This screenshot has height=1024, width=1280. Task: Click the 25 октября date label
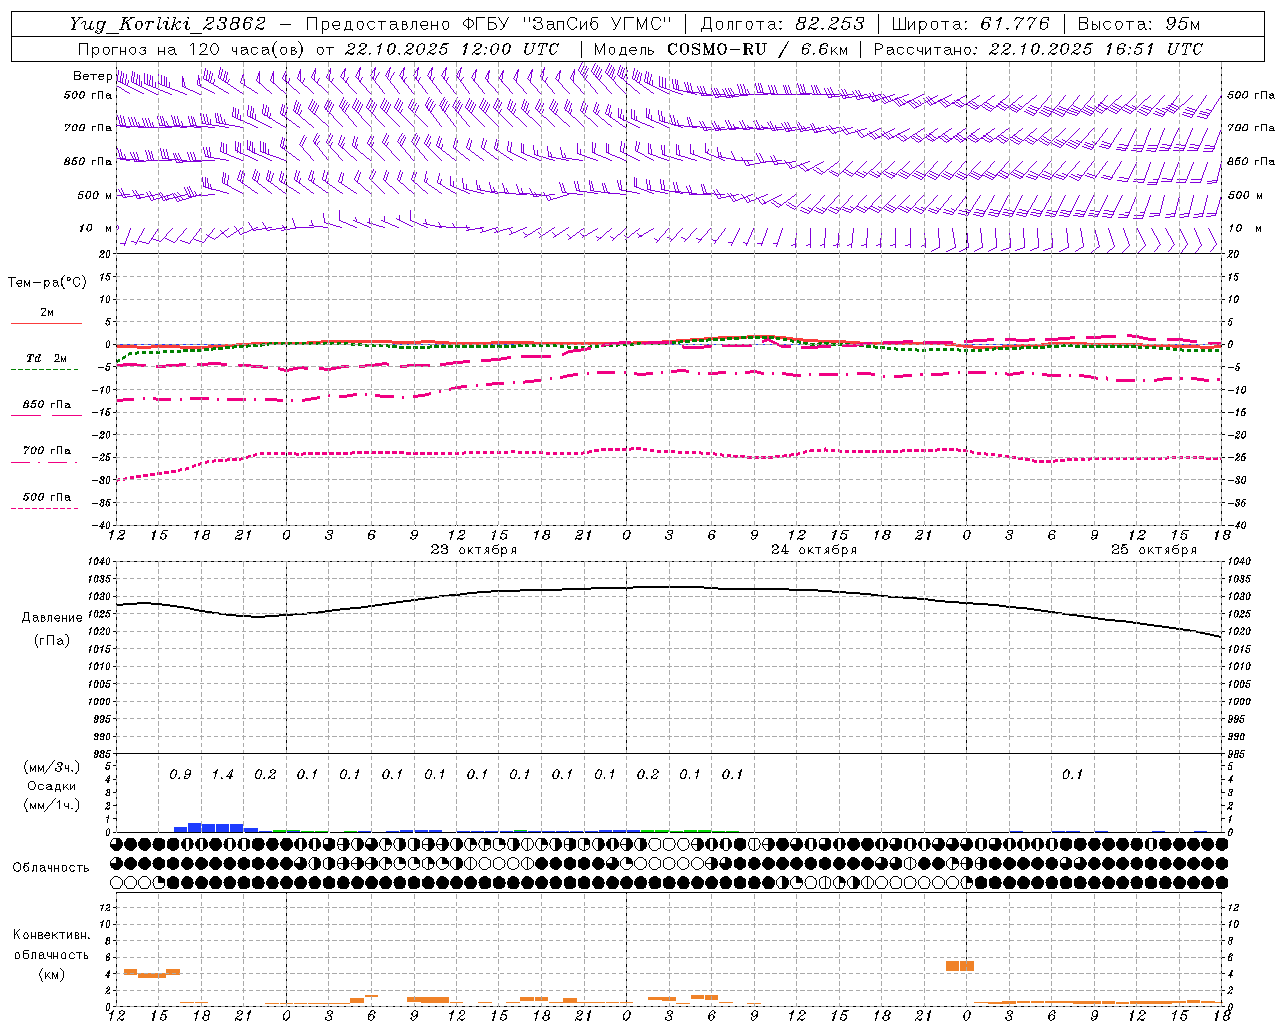[1154, 550]
